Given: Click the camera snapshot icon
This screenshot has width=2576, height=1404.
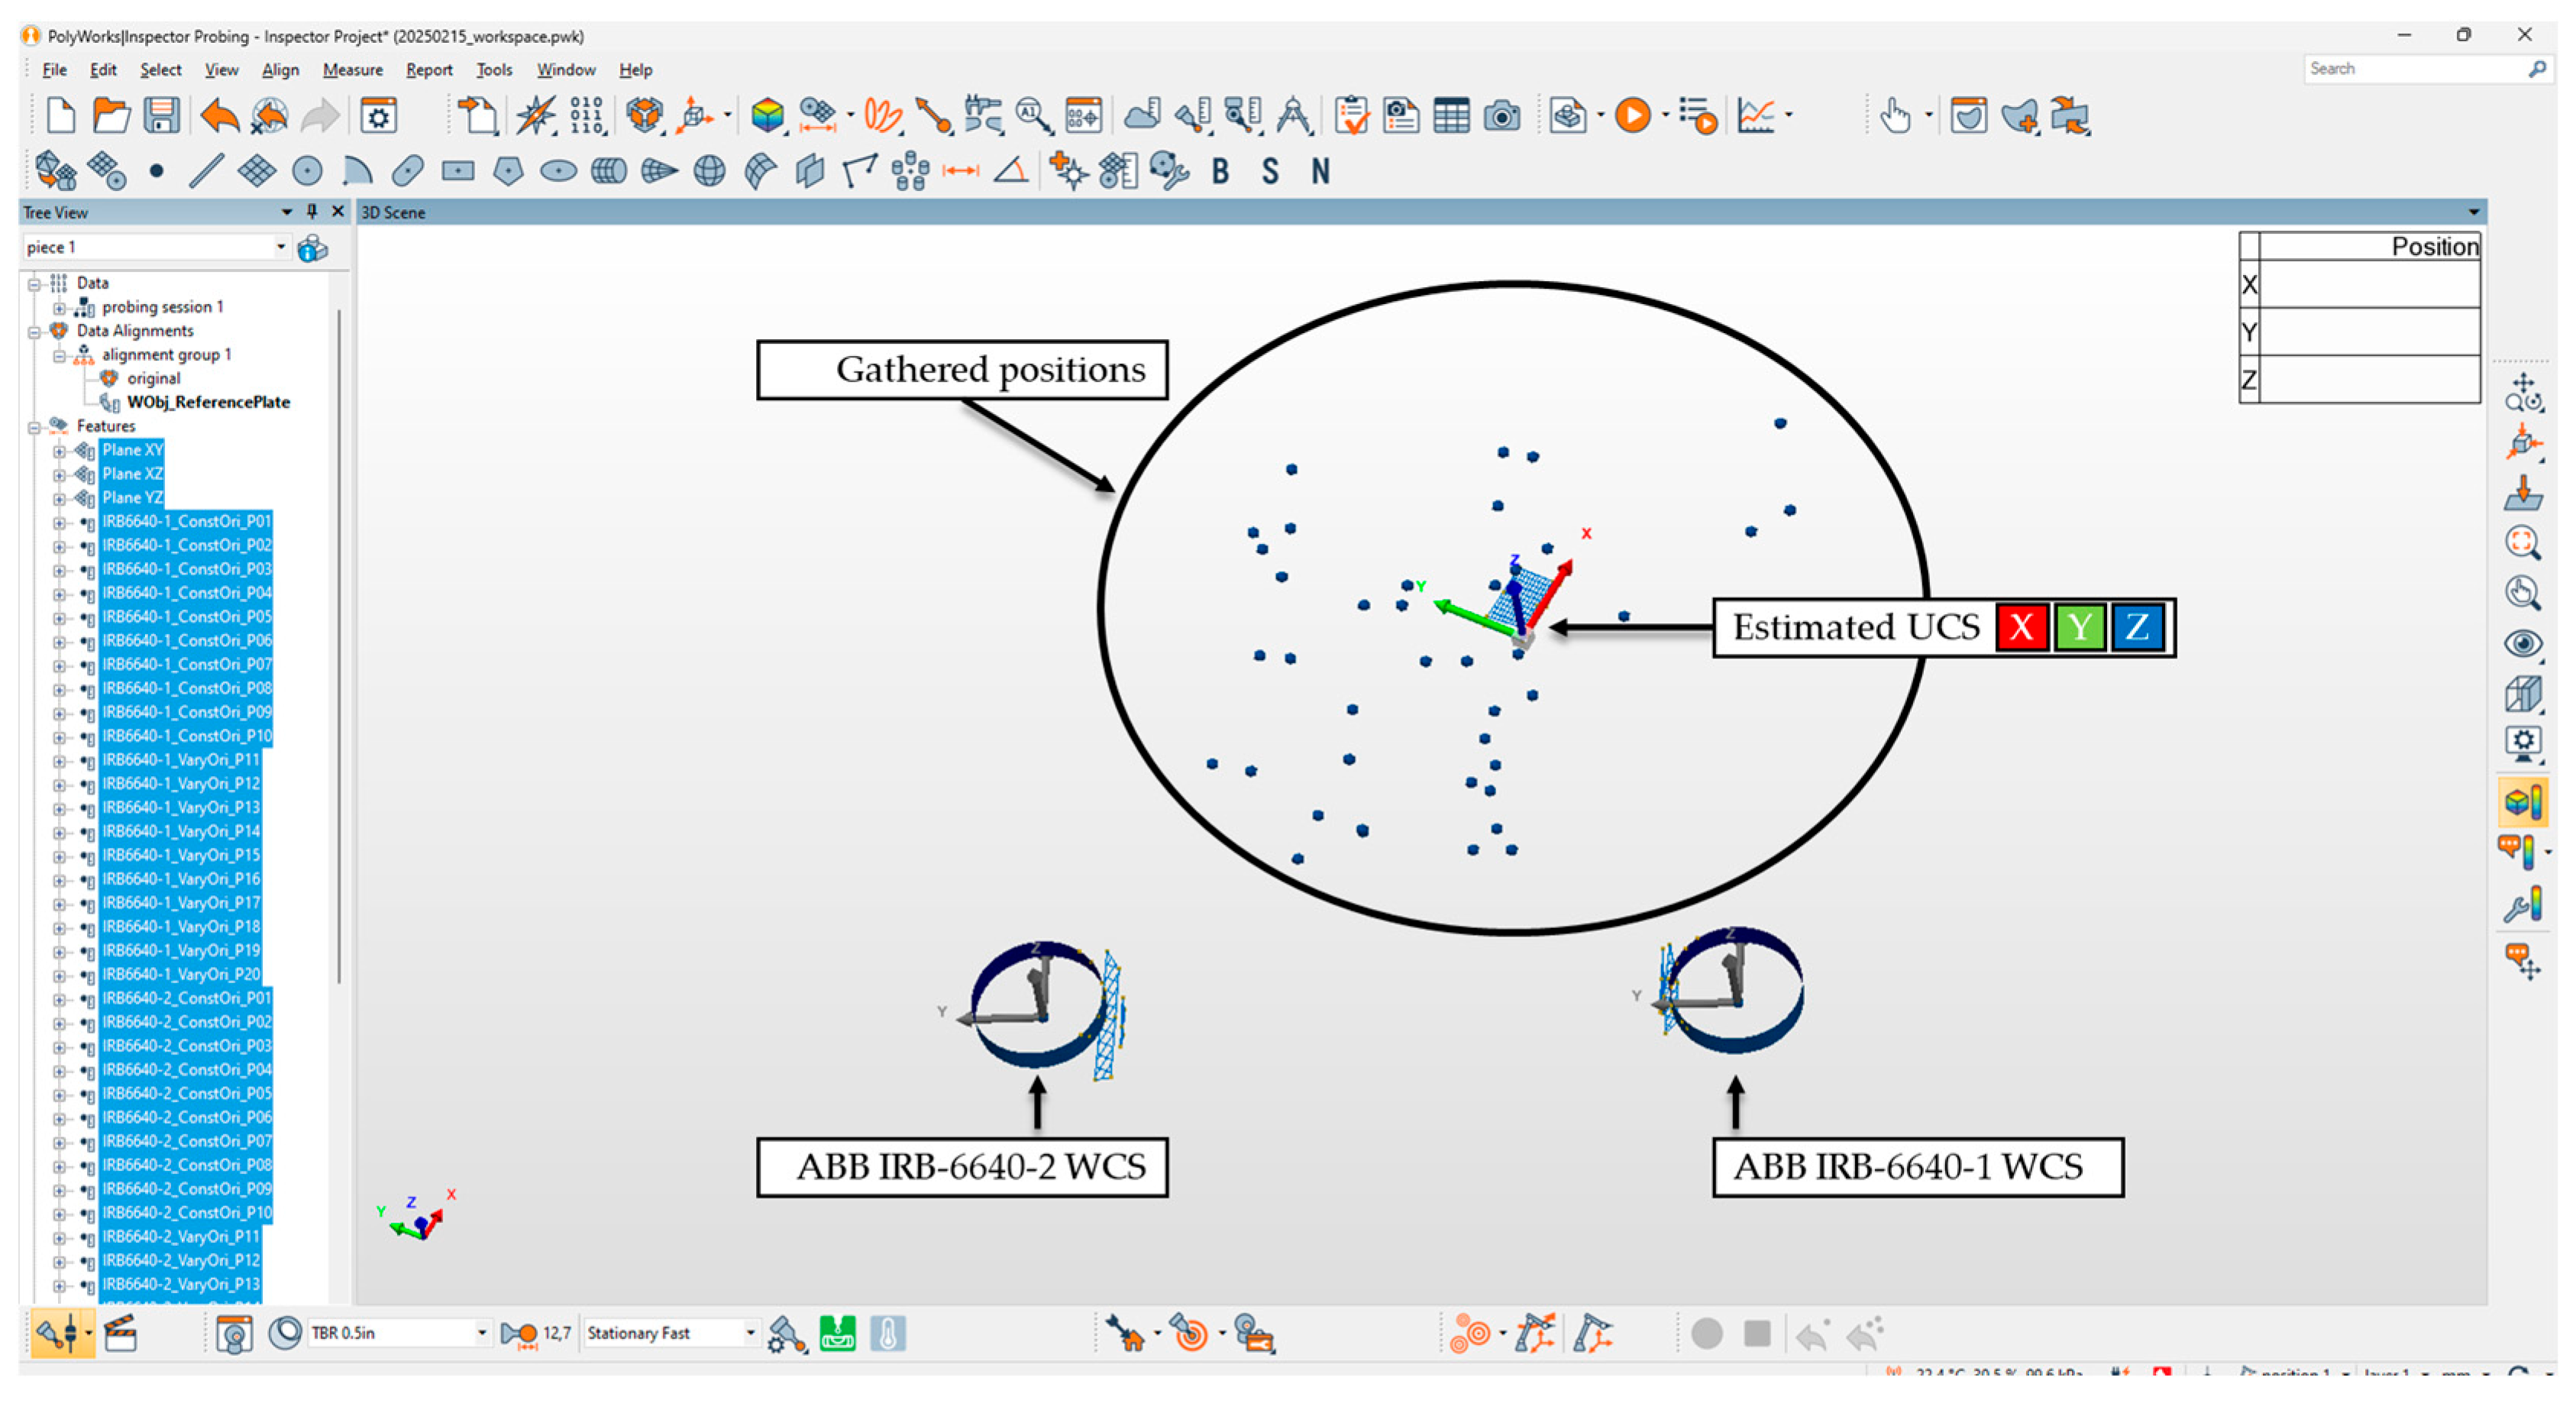Looking at the screenshot, I should pyautogui.click(x=1501, y=116).
